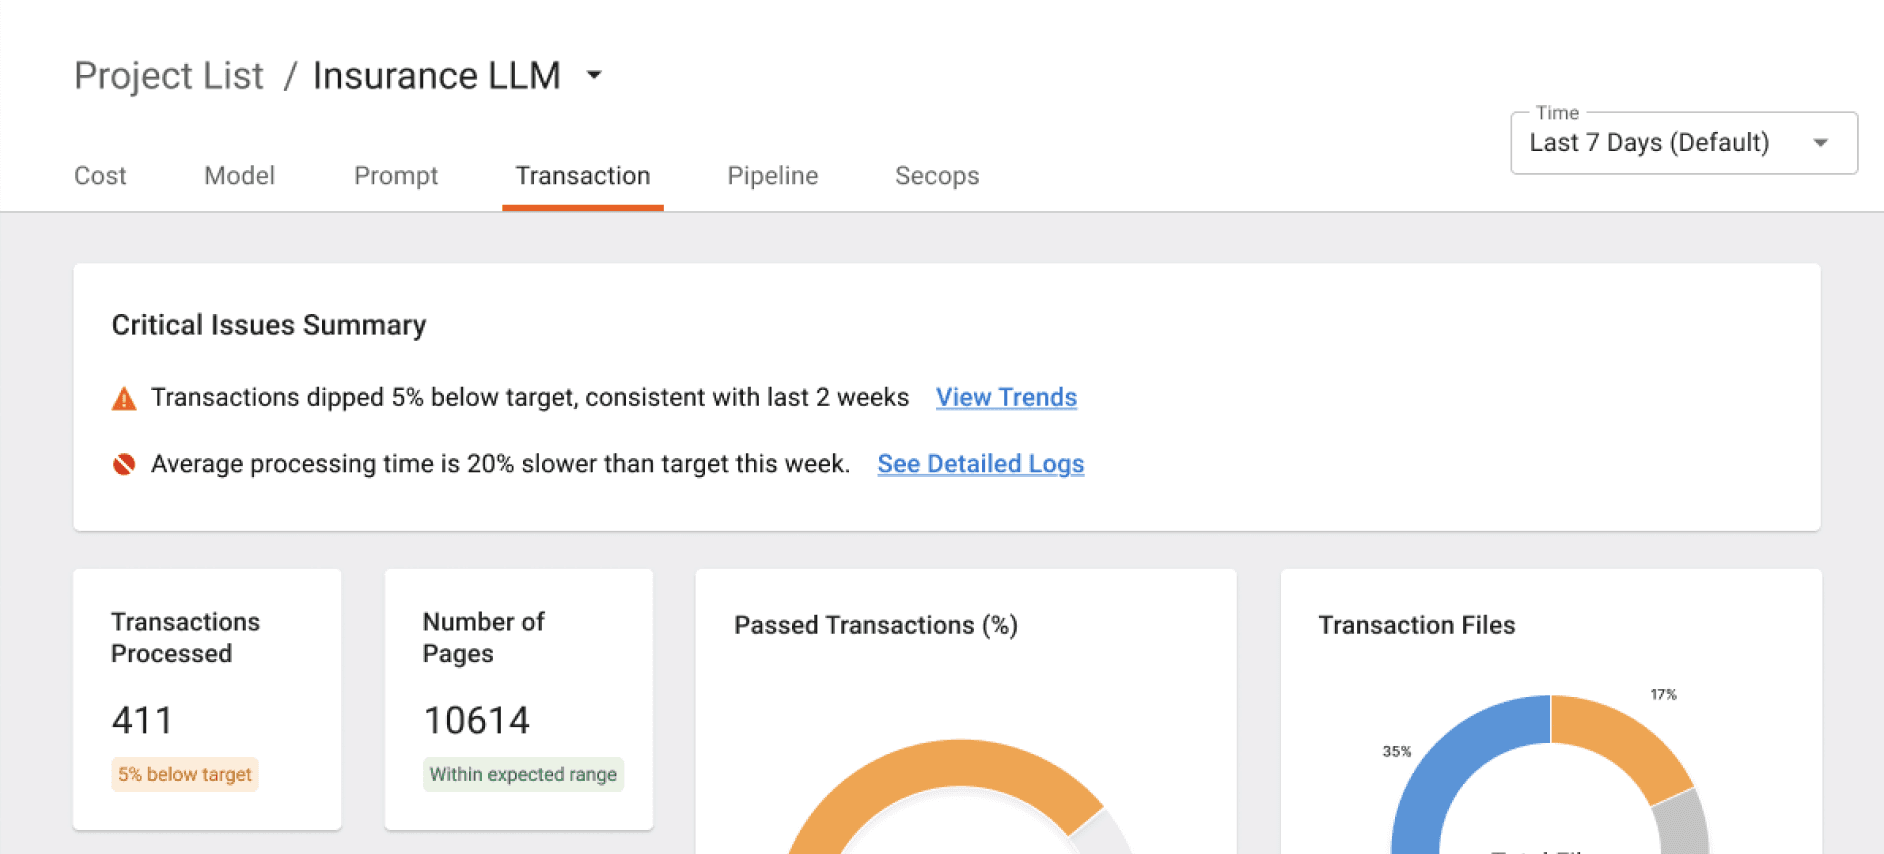Select the Transaction tab
The height and width of the screenshot is (854, 1884).
click(583, 176)
